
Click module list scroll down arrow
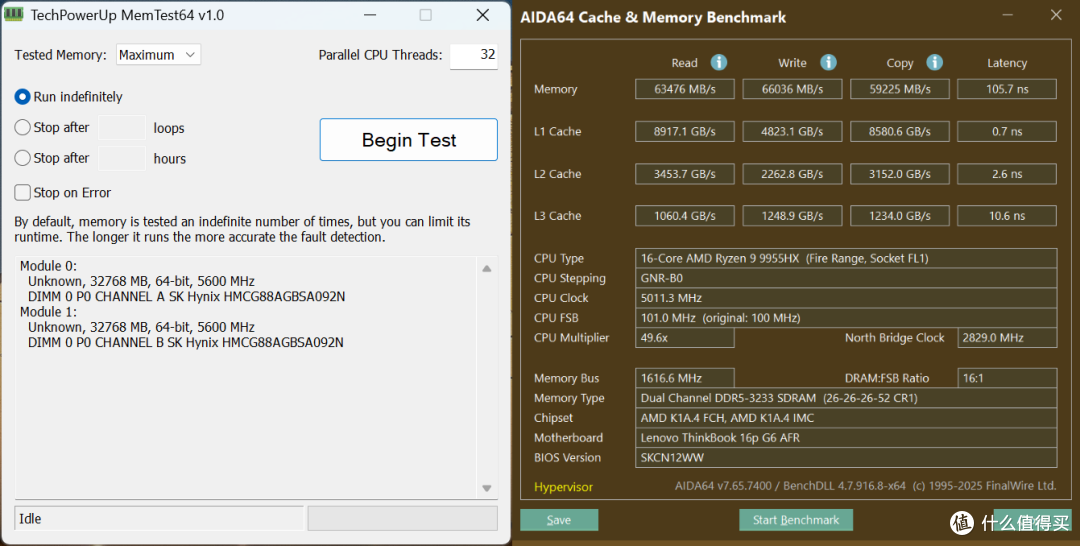pyautogui.click(x=487, y=488)
